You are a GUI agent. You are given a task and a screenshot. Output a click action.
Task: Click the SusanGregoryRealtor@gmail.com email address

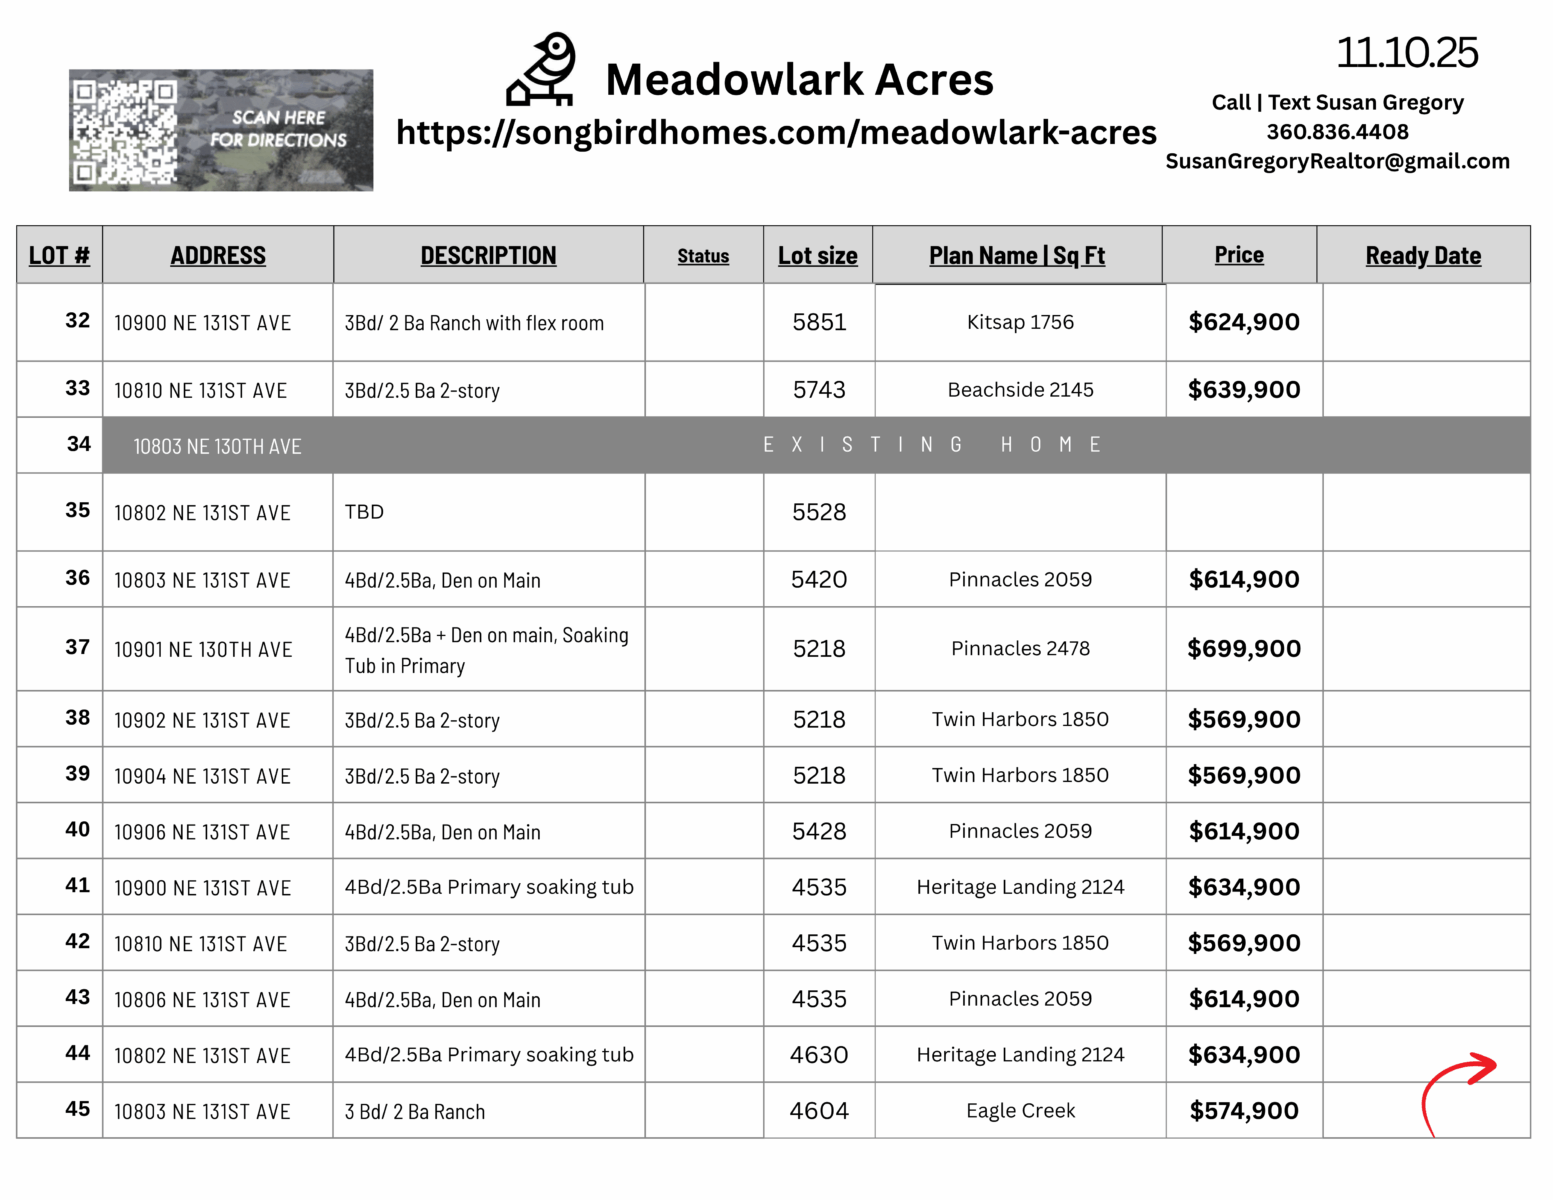point(1337,161)
